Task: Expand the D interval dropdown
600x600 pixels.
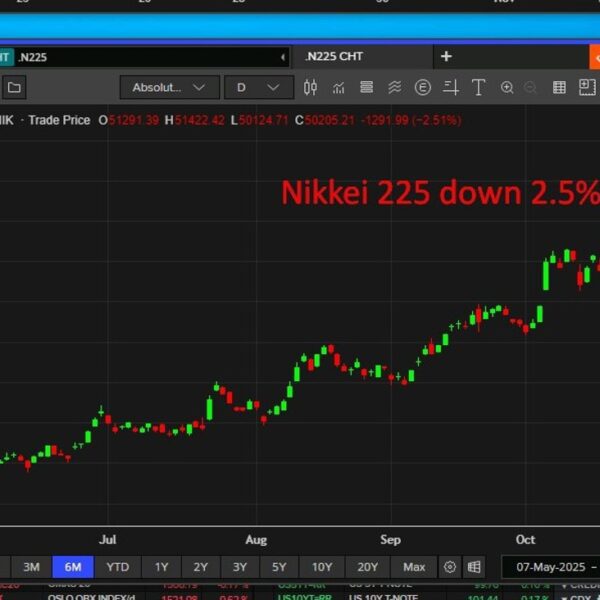Action: [x=258, y=88]
